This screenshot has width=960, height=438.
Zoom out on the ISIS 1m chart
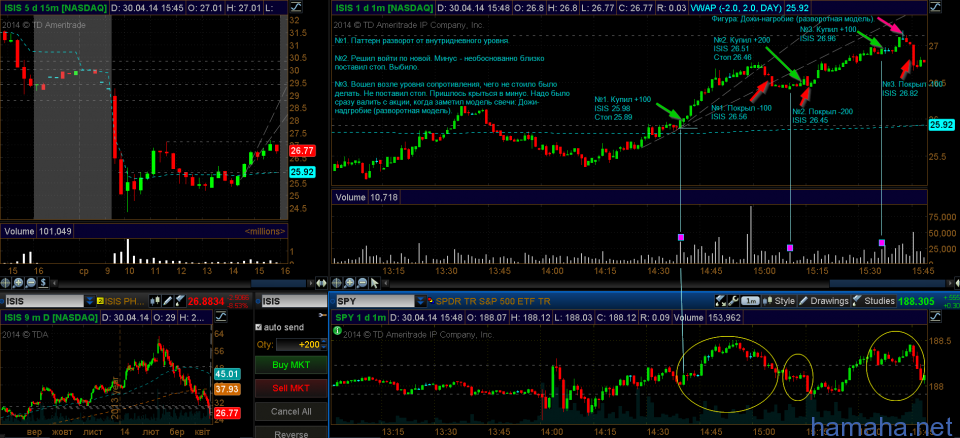(362, 282)
